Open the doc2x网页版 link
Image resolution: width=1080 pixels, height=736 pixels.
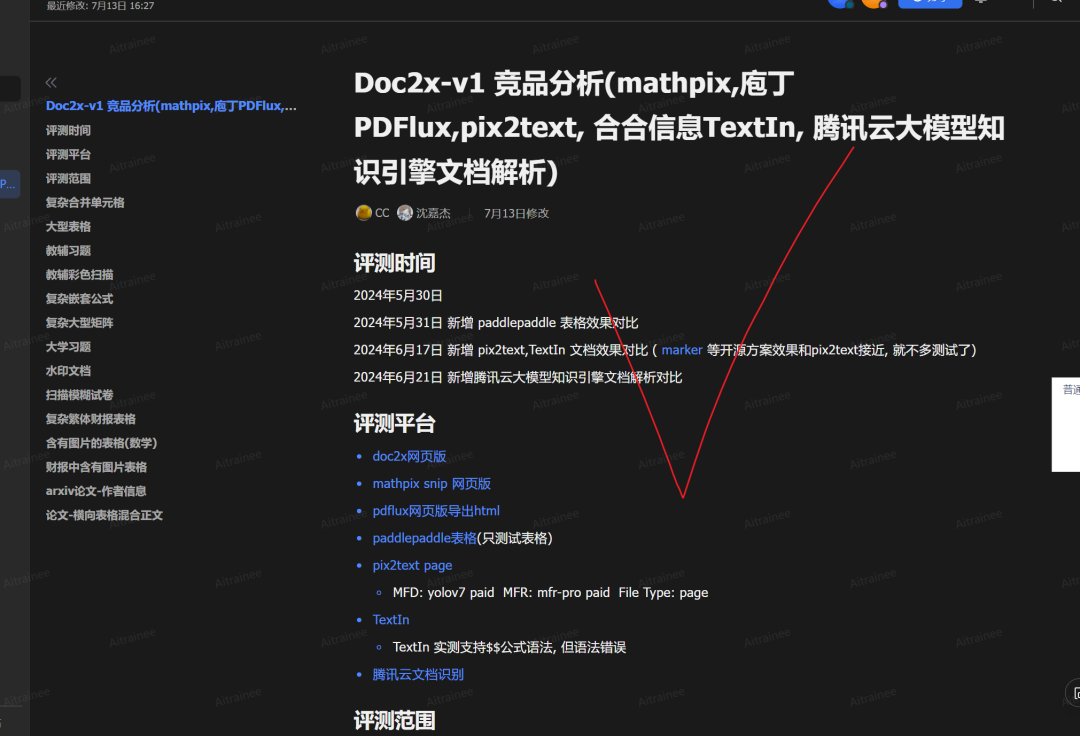pyautogui.click(x=409, y=456)
